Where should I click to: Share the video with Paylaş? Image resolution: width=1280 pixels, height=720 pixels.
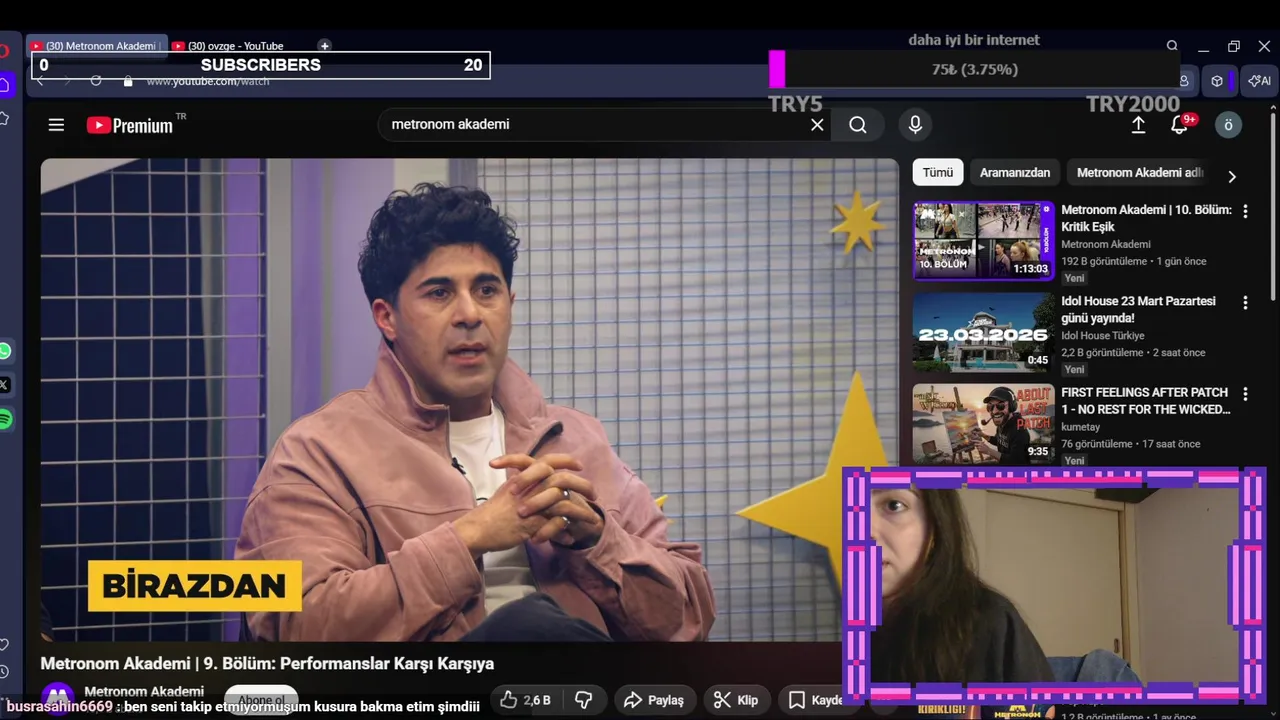click(655, 700)
